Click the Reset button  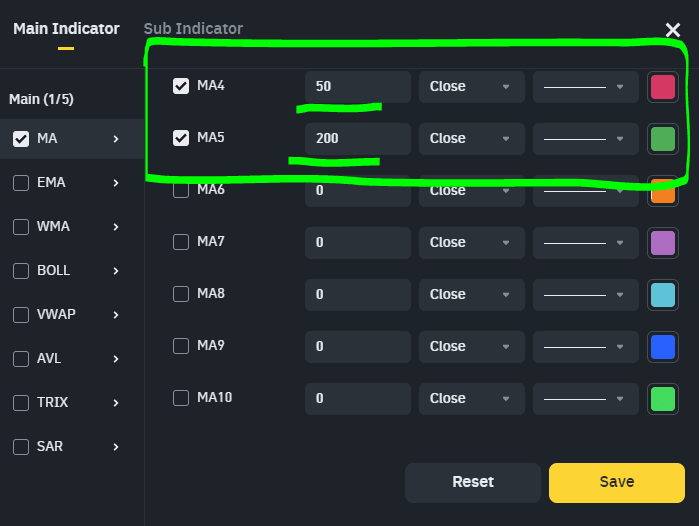tap(473, 482)
